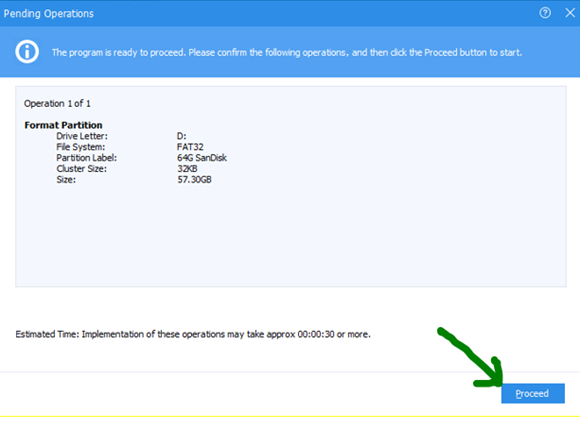The height and width of the screenshot is (431, 580).
Task: Select the D: drive letter value
Action: pos(182,136)
